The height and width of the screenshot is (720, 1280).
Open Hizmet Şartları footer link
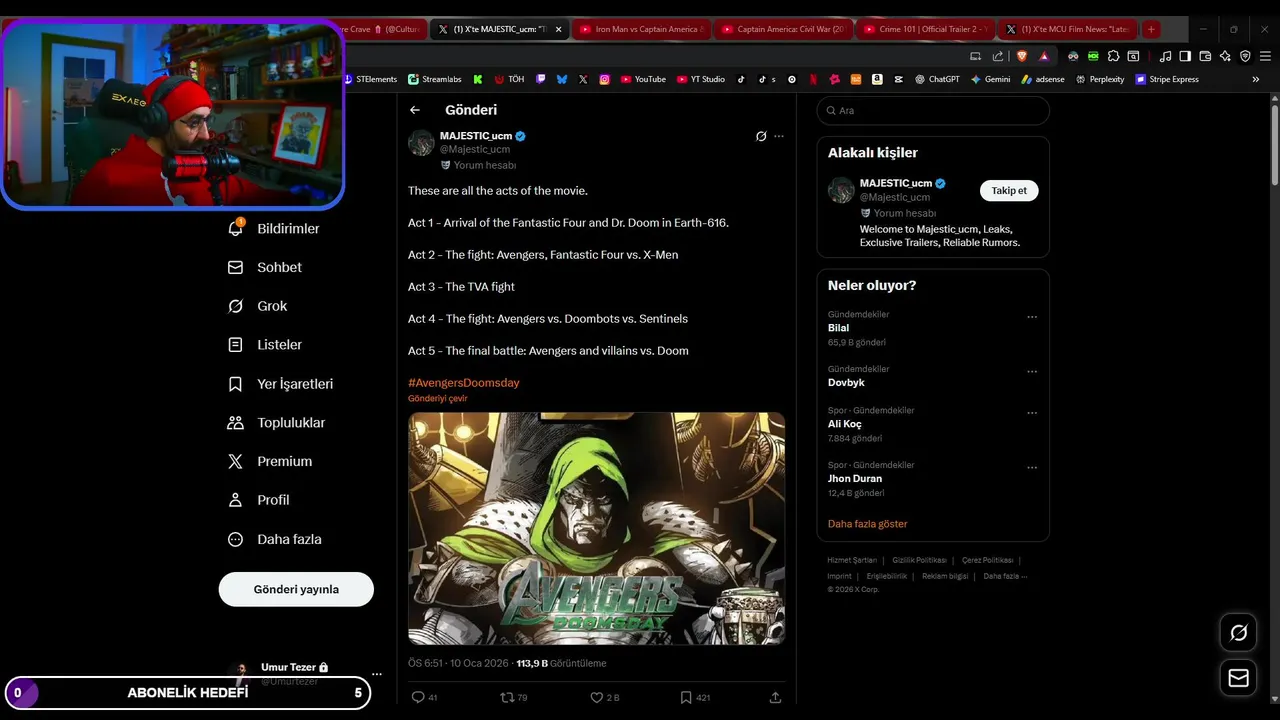click(852, 560)
